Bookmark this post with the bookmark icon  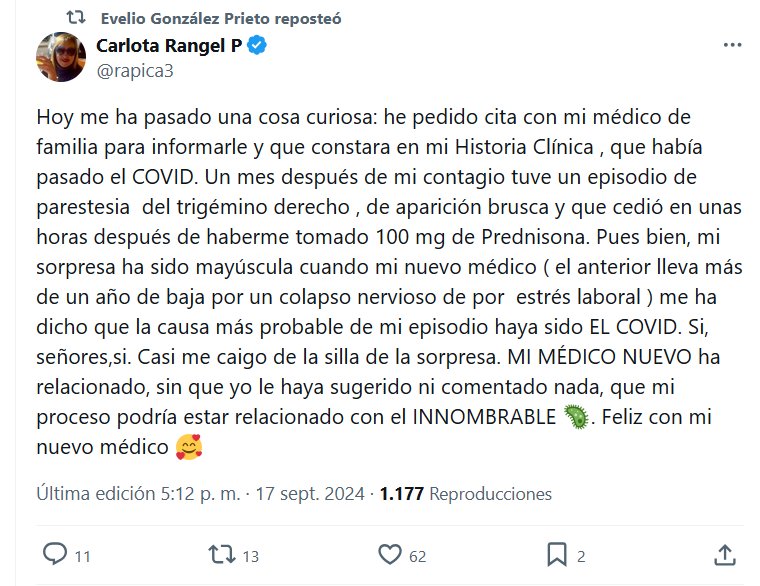pyautogui.click(x=556, y=553)
